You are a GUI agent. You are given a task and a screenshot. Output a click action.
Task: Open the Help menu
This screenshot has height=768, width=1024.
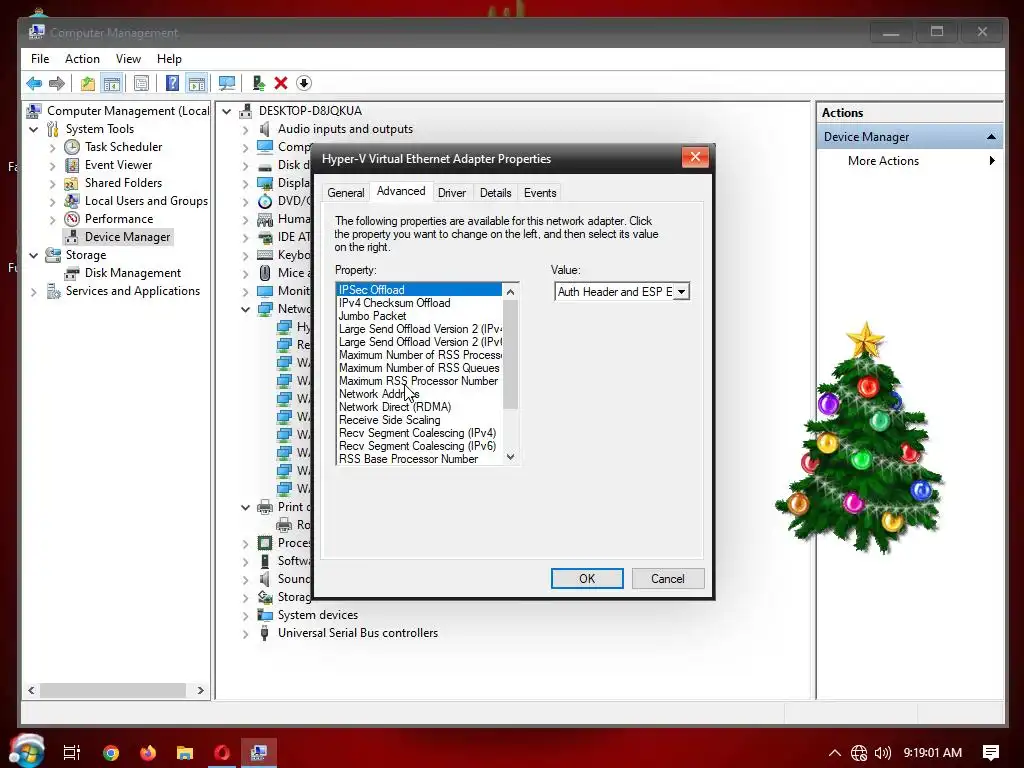169,59
